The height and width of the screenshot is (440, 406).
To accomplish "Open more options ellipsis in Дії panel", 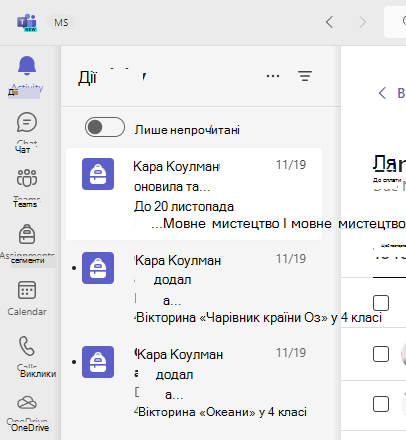I will [x=273, y=76].
